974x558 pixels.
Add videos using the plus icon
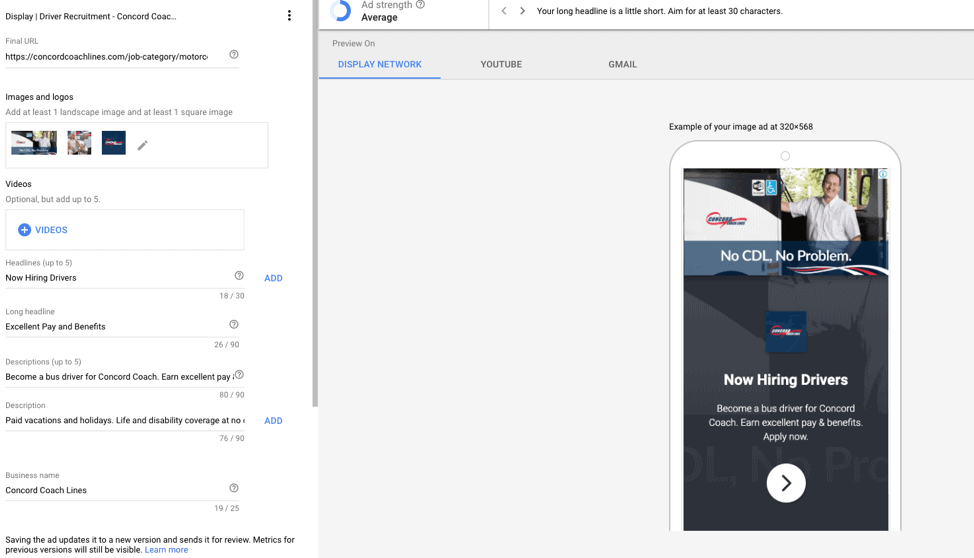click(24, 230)
